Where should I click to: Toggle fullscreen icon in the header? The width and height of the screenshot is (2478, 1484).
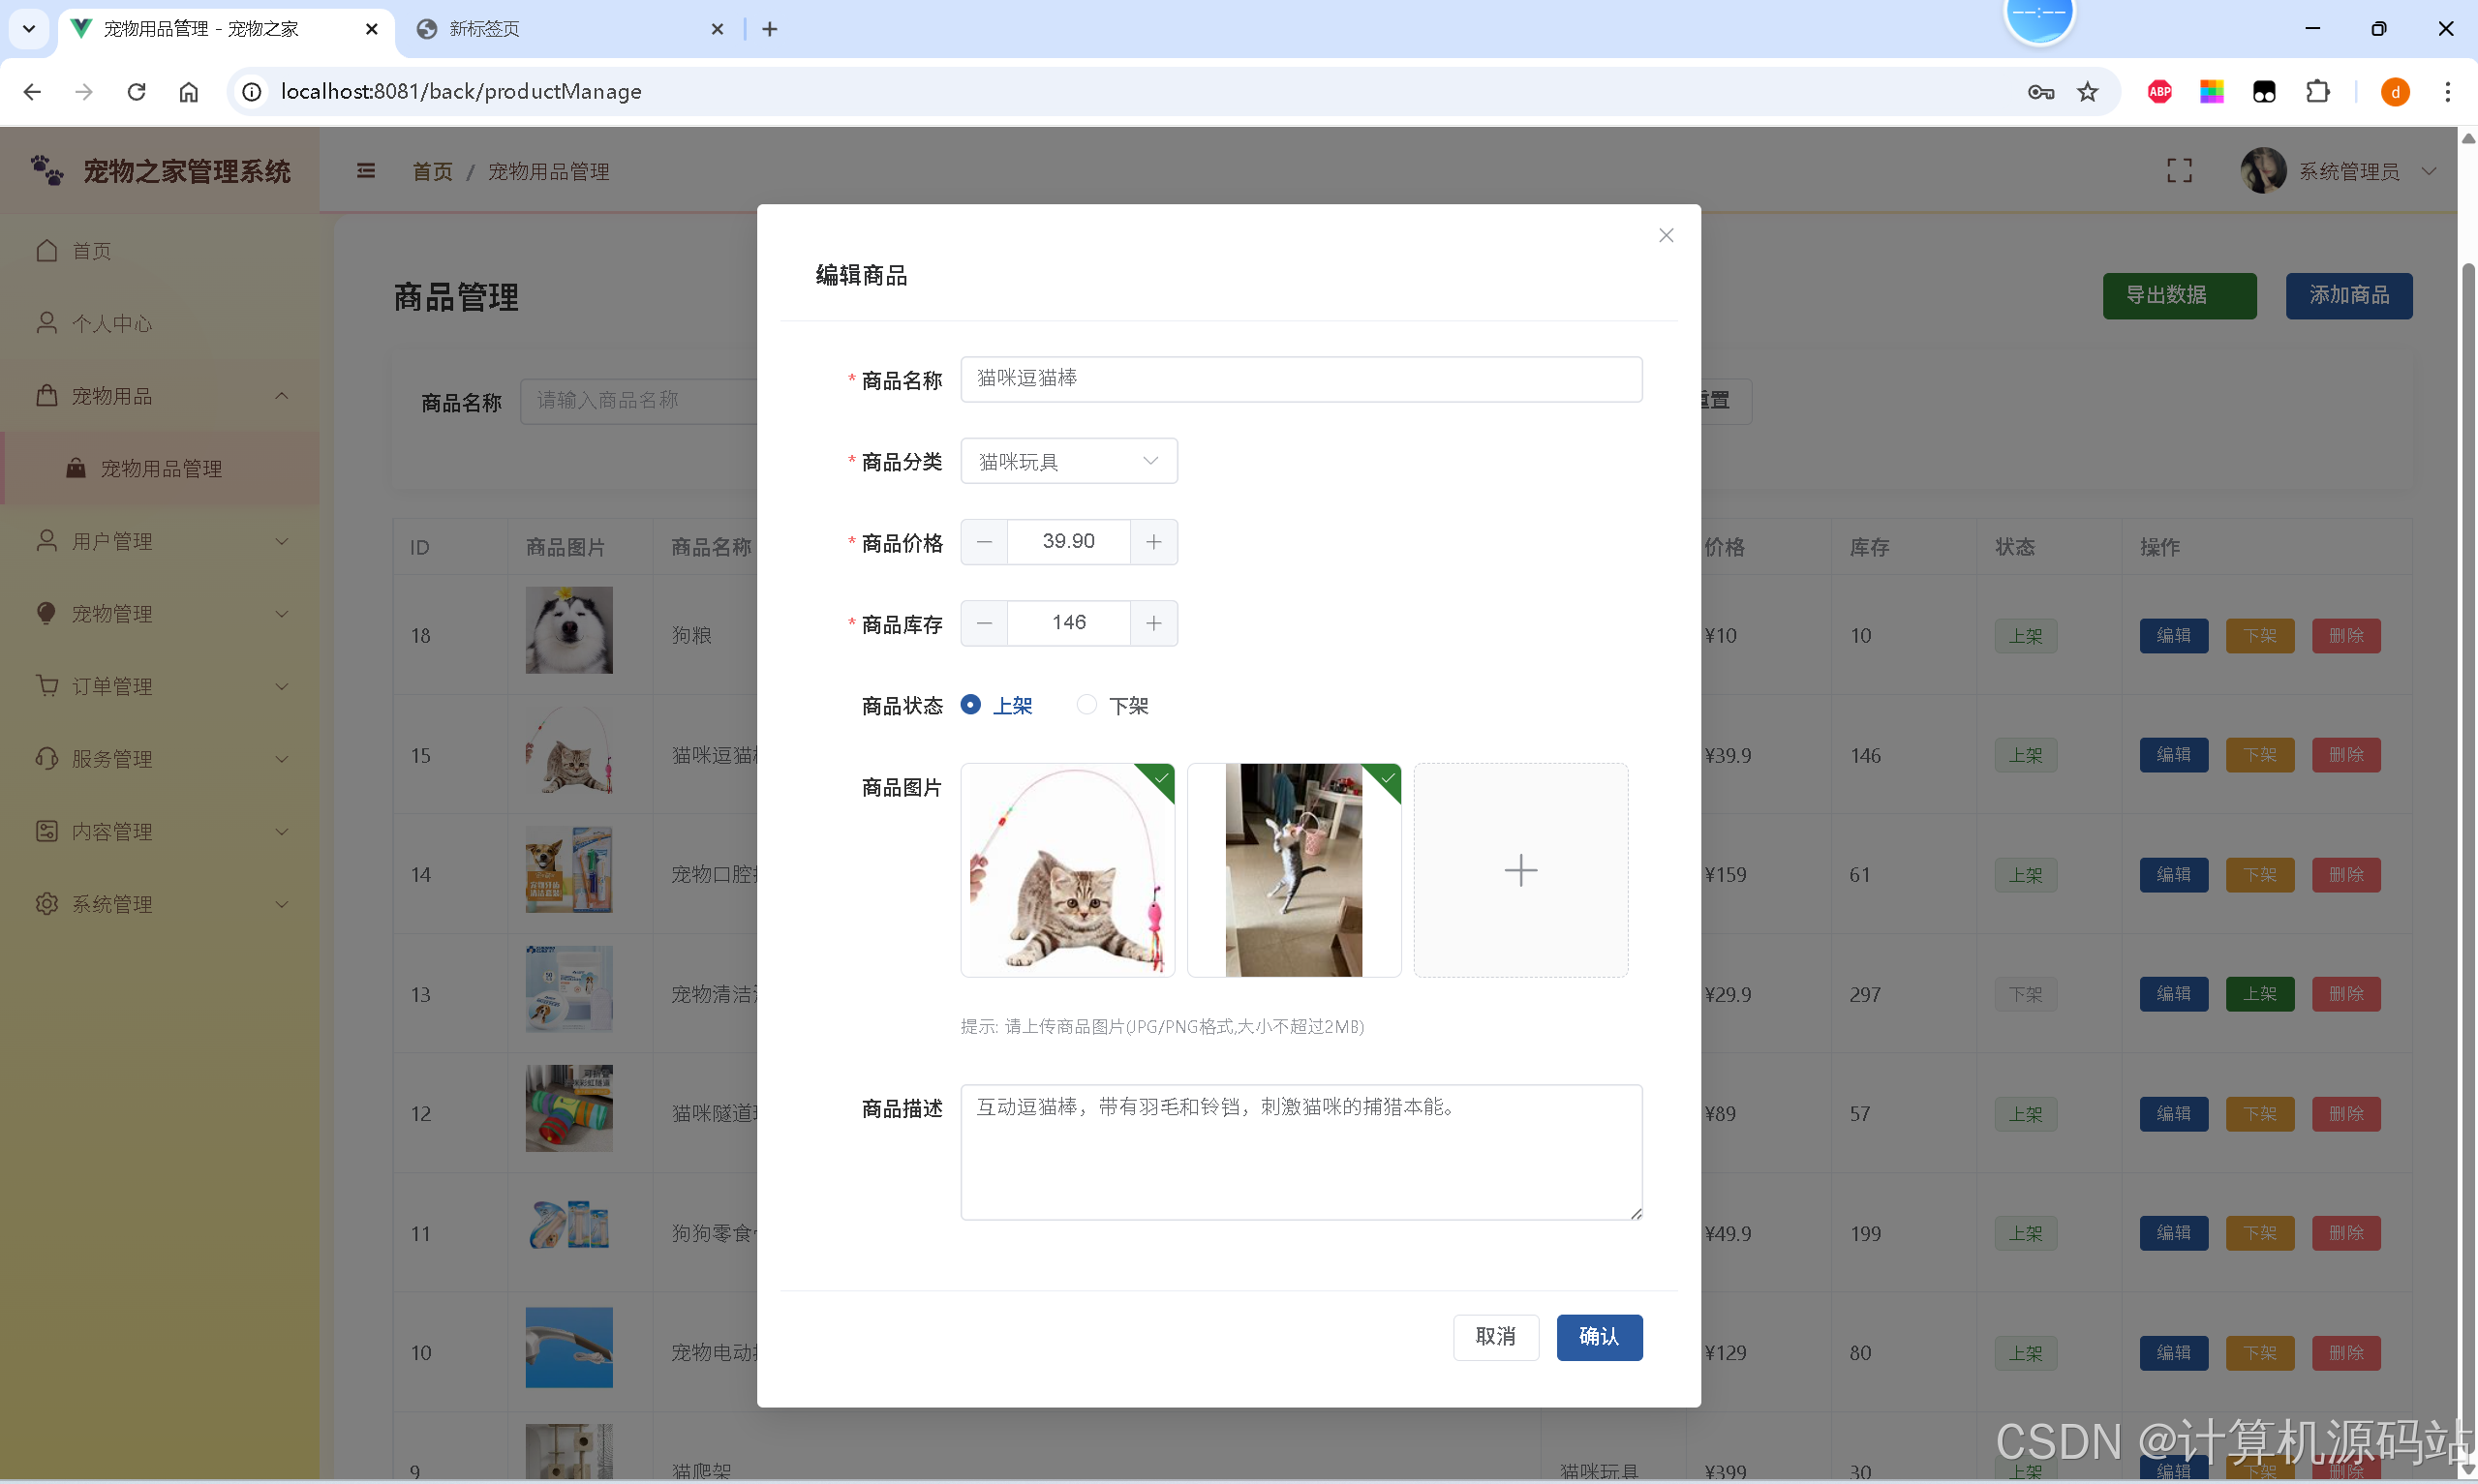pyautogui.click(x=2179, y=171)
